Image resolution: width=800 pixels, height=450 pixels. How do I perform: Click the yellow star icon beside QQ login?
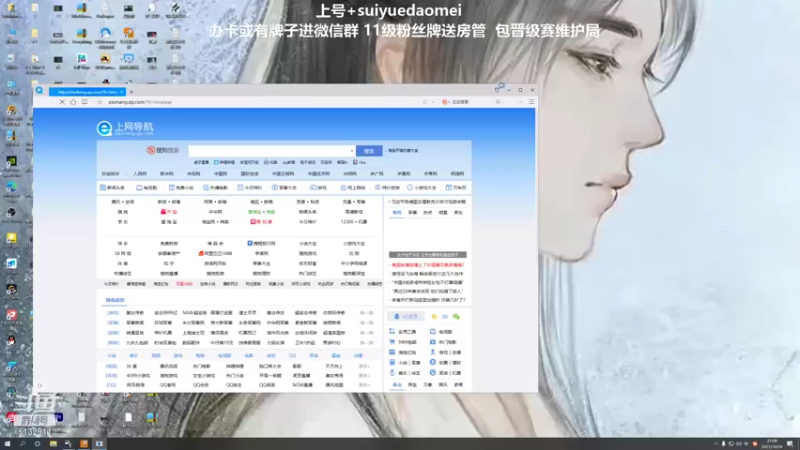[x=434, y=317]
